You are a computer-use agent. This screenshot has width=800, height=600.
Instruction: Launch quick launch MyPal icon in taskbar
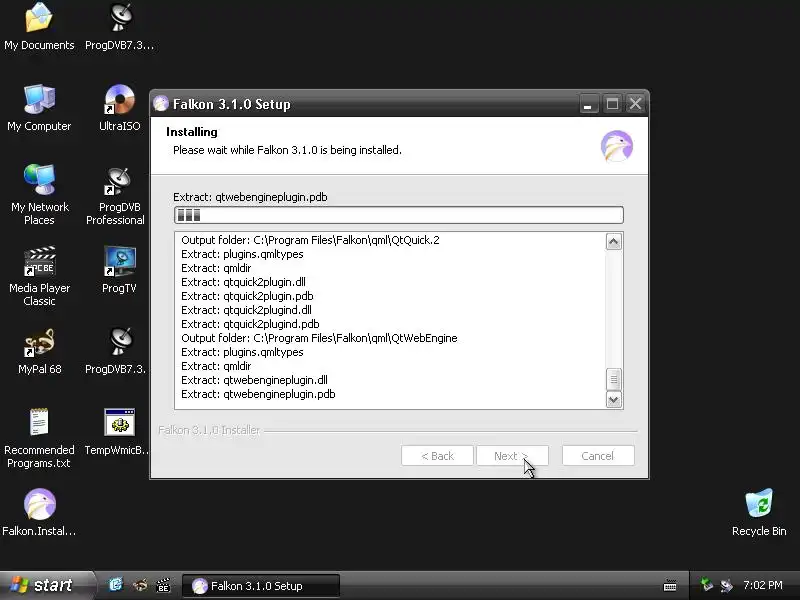point(140,585)
